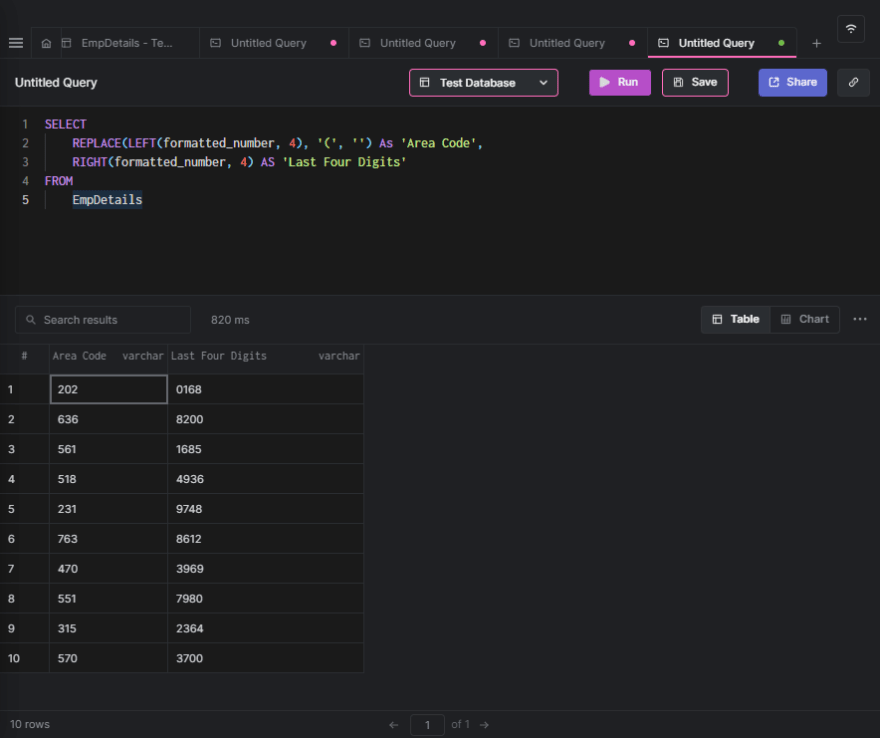The image size is (880, 738).
Task: Select the cell 7980
Action: point(265,598)
